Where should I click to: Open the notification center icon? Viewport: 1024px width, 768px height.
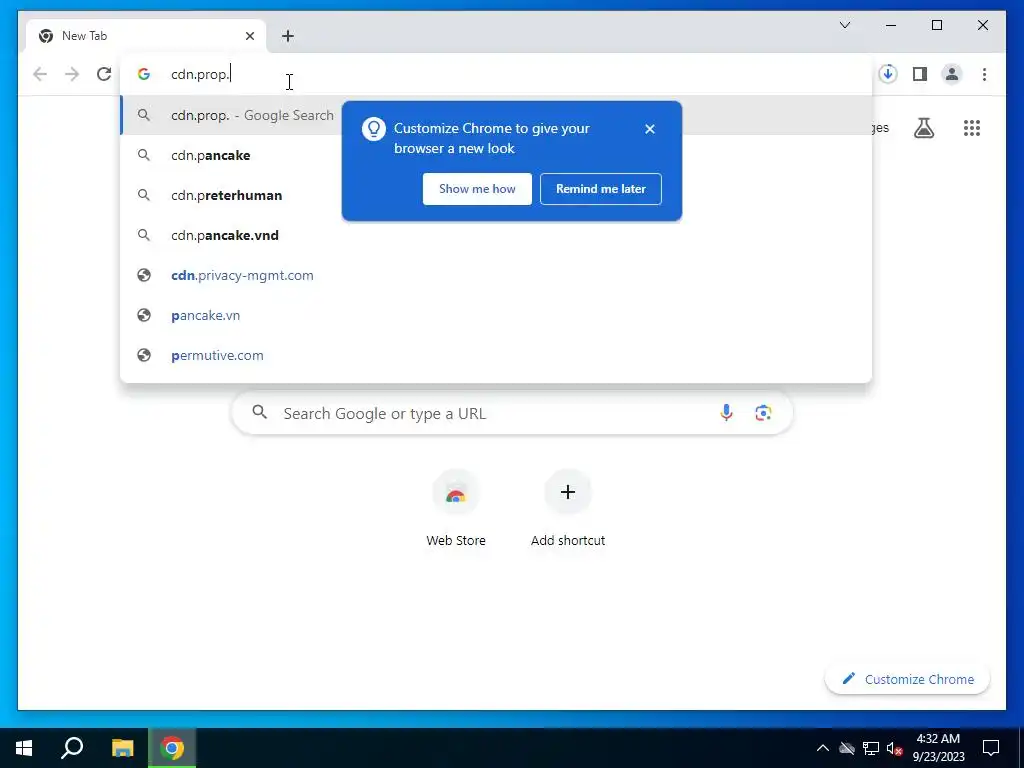pyautogui.click(x=991, y=748)
